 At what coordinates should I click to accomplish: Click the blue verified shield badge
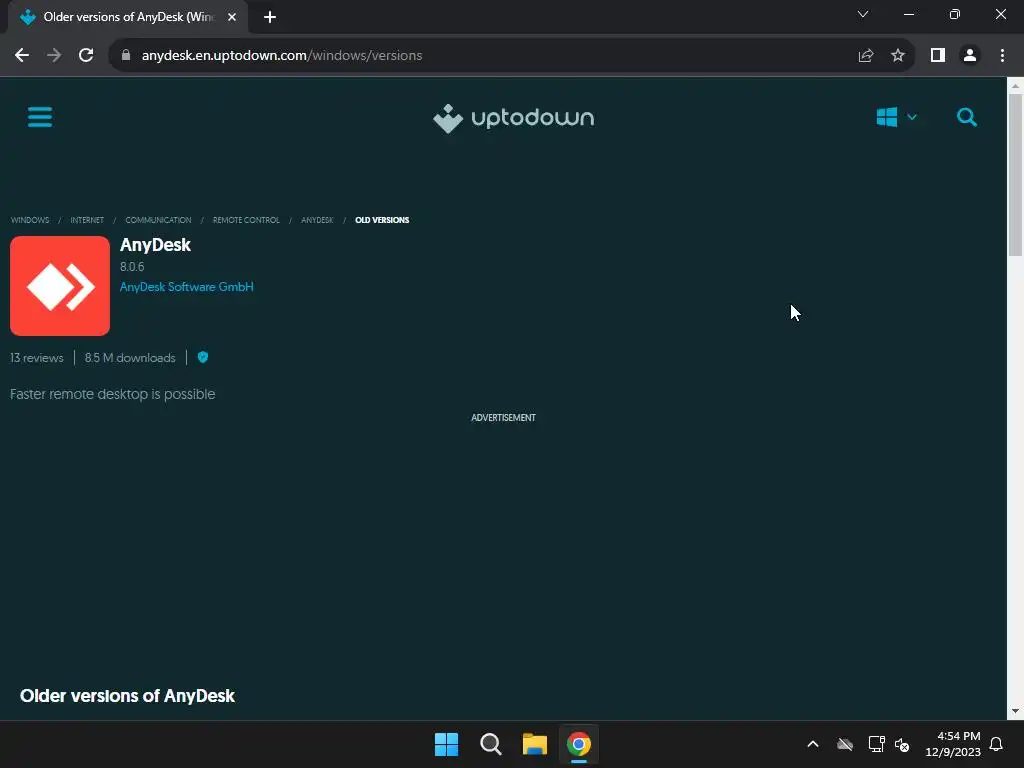[x=202, y=357]
